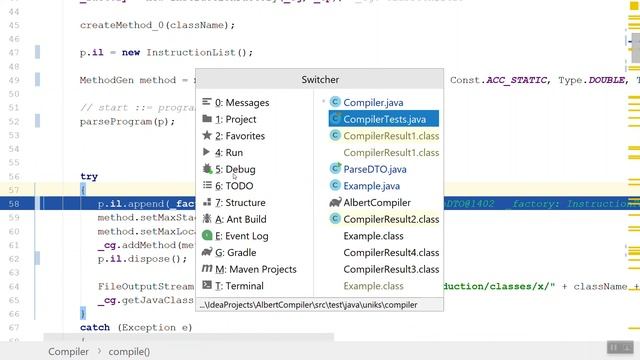Click Const.ACC_STATIC in code
The image size is (640, 360).
[498, 80]
